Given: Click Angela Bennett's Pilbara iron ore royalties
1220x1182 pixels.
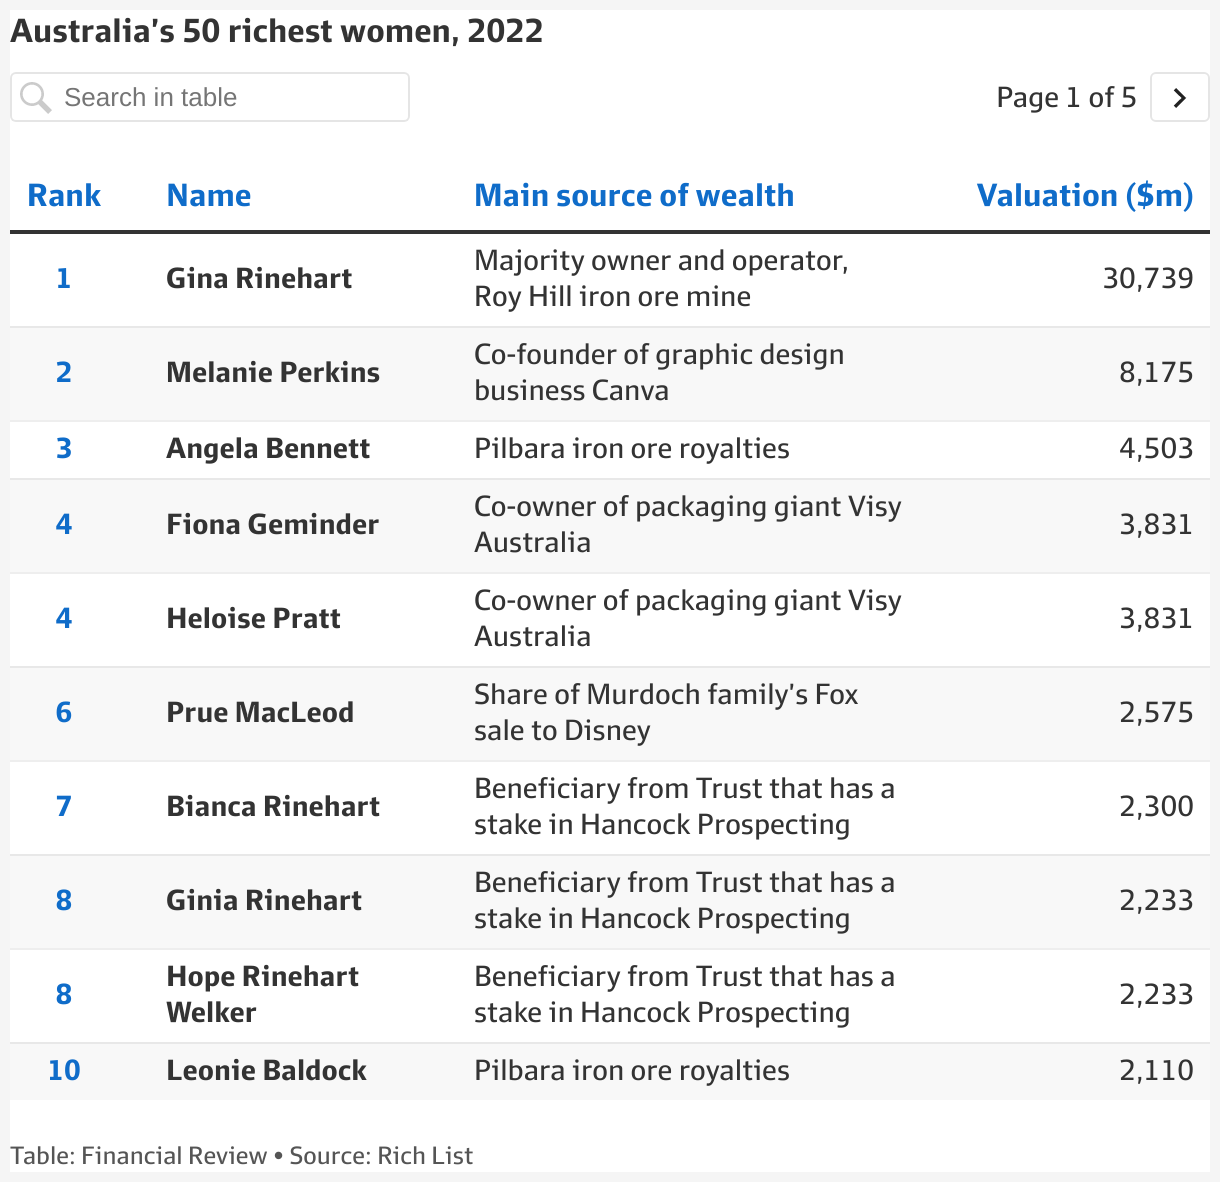Looking at the screenshot, I should pyautogui.click(x=632, y=448).
